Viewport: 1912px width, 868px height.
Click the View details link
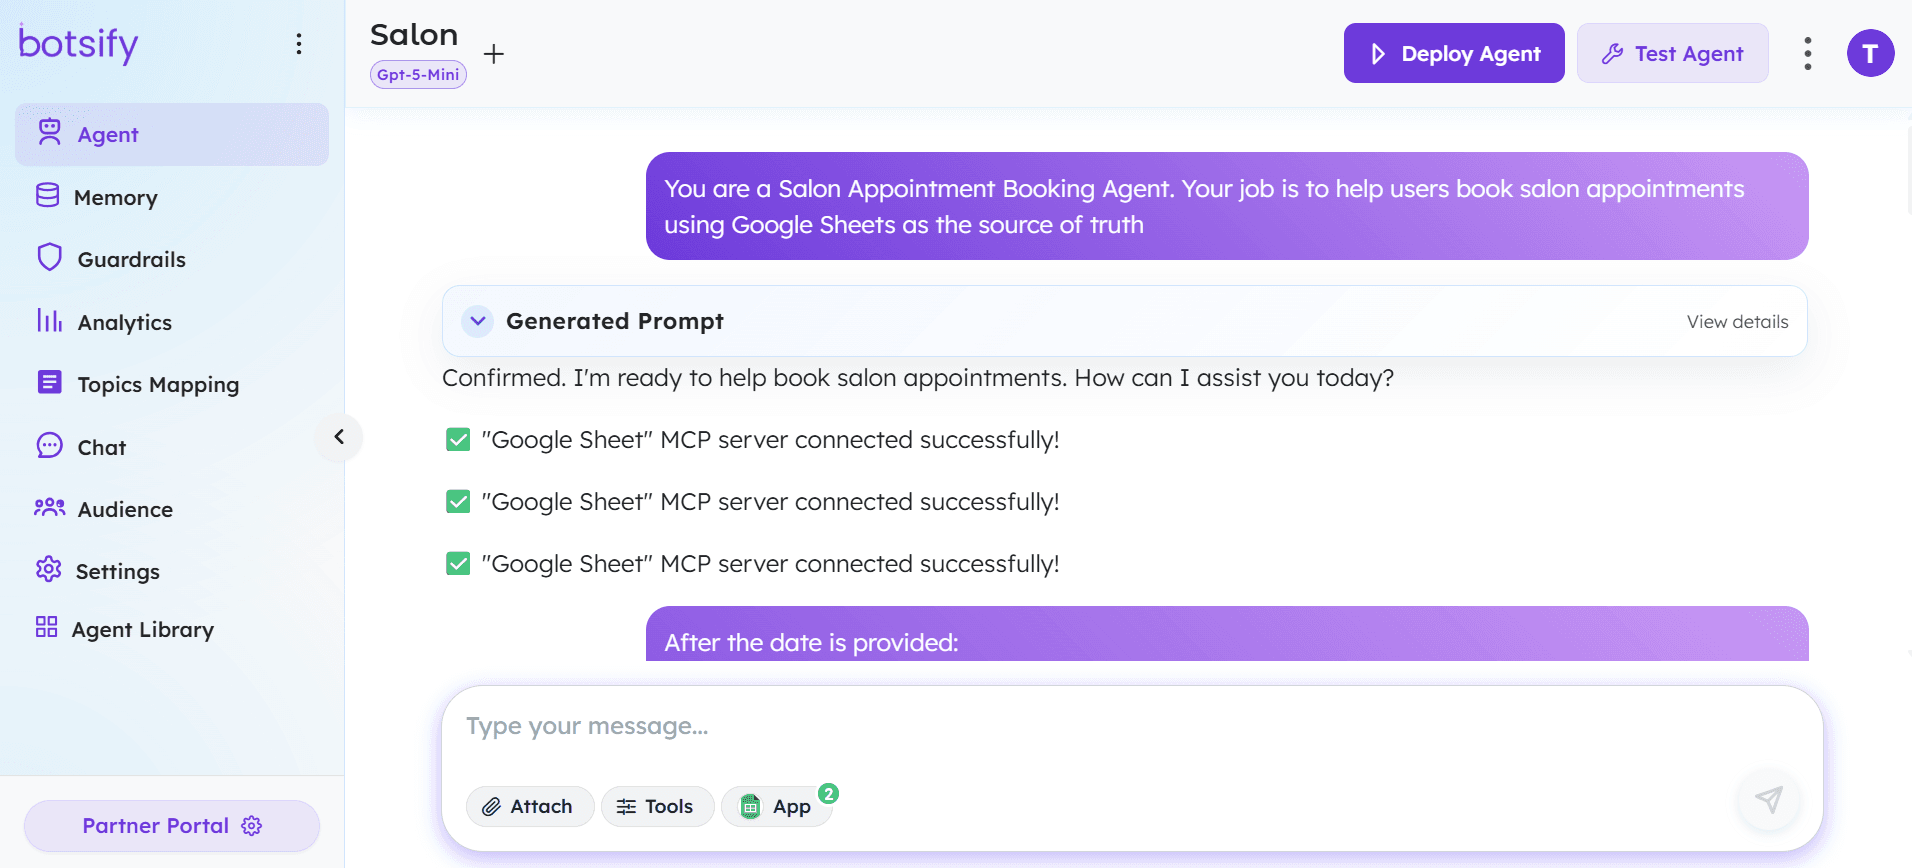[1737, 322]
